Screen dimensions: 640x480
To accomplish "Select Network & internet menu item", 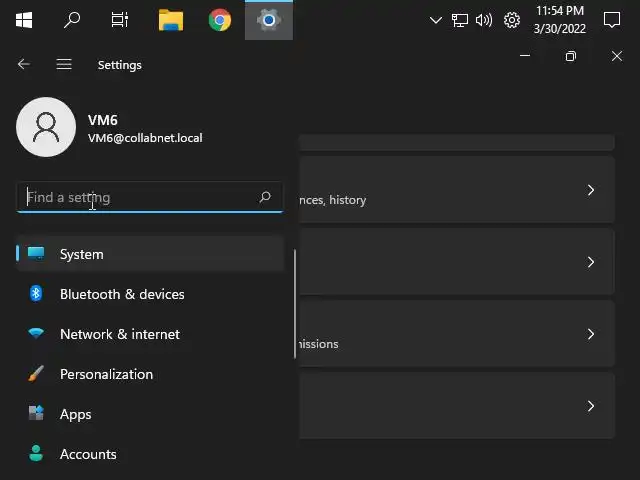I will coord(120,334).
